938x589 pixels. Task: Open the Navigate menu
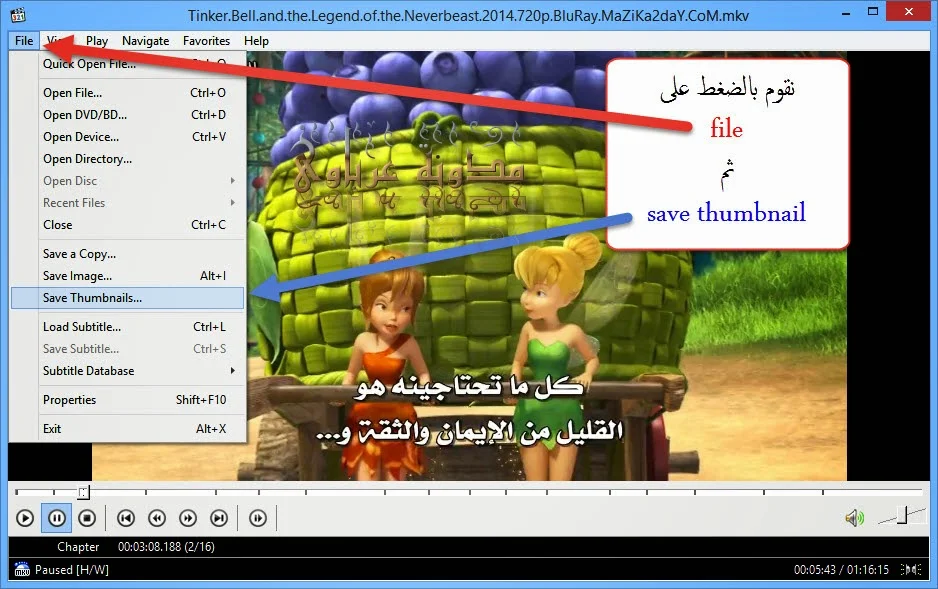point(145,41)
